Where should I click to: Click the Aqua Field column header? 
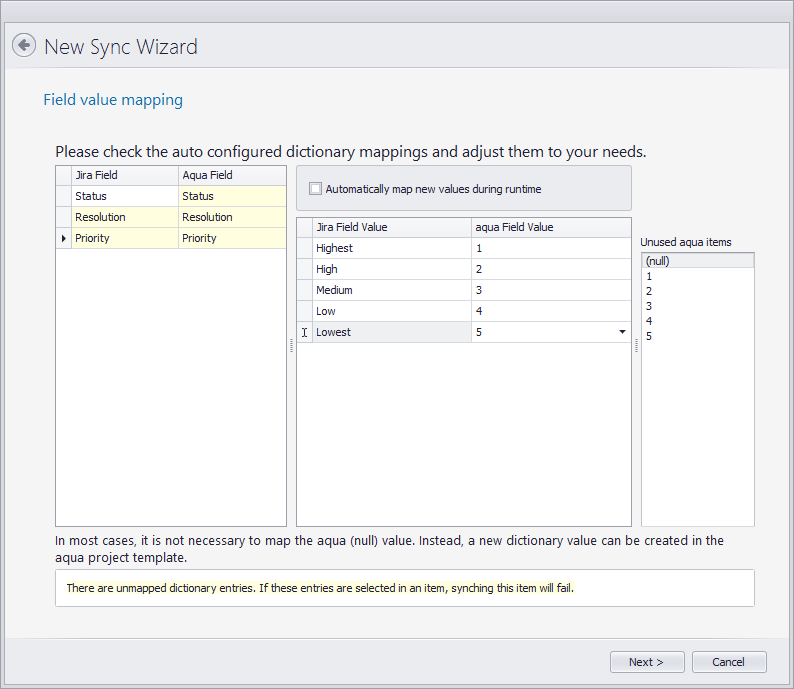click(x=232, y=175)
